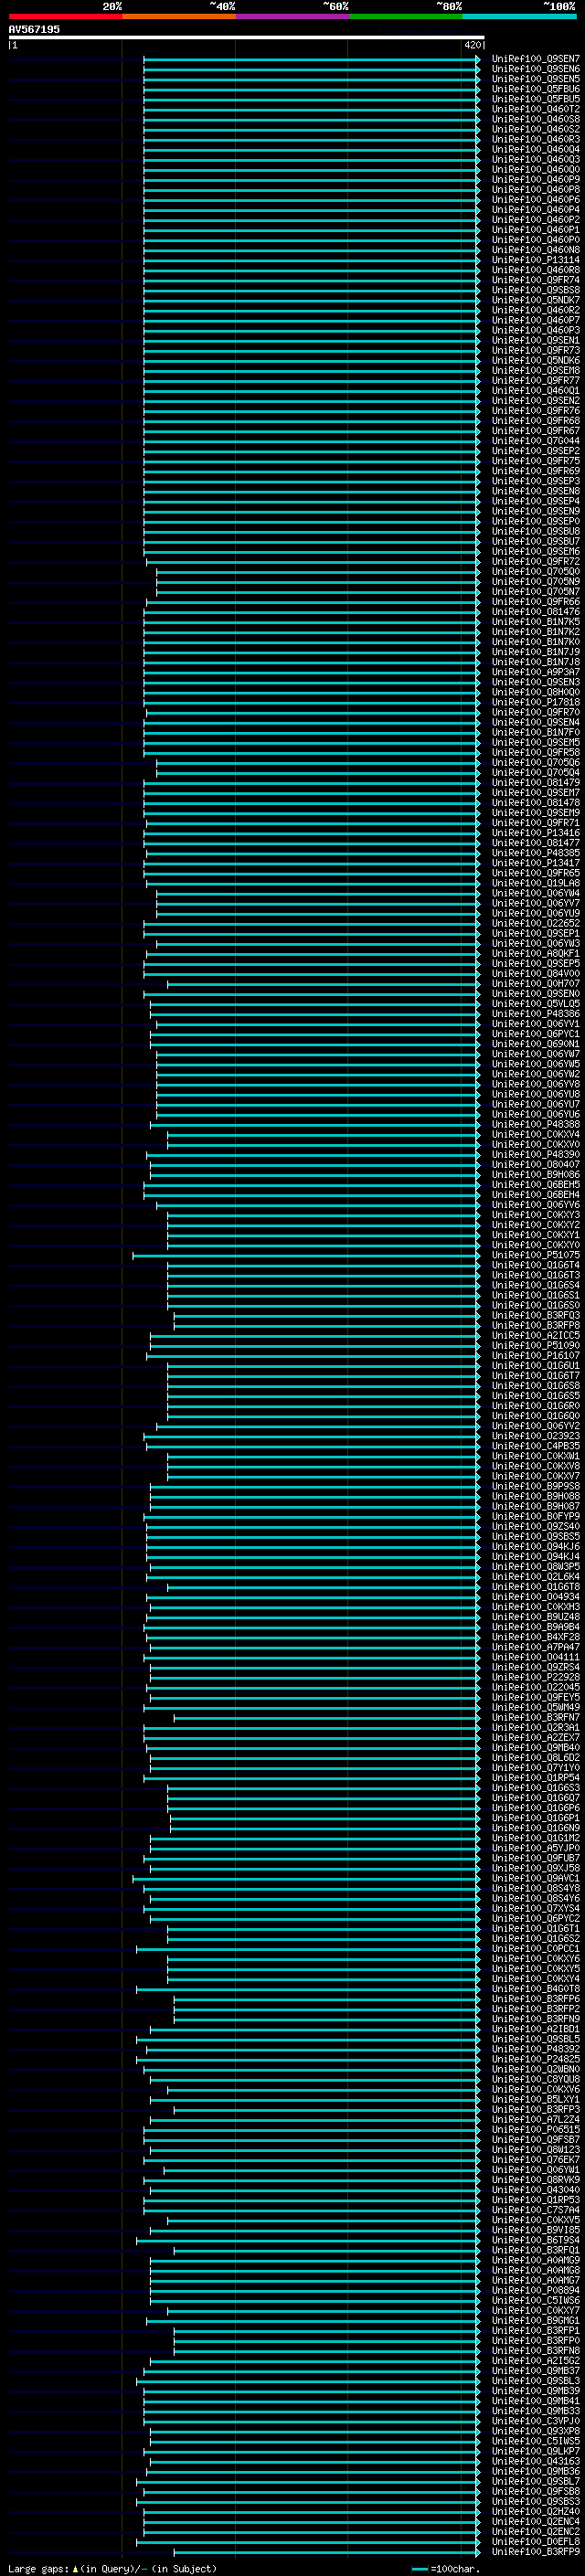The width and height of the screenshot is (585, 2576).
Task: Open hit UniRef100_Q9FR74
Action: click(x=536, y=280)
